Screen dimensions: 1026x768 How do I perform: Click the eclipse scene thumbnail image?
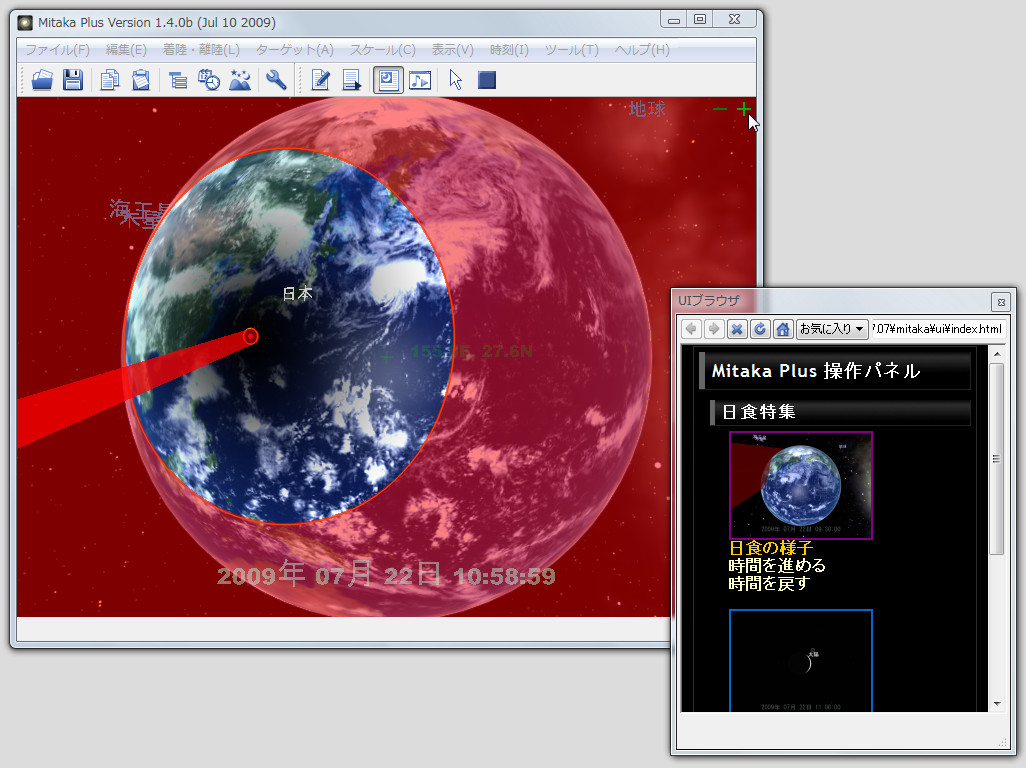coord(800,485)
